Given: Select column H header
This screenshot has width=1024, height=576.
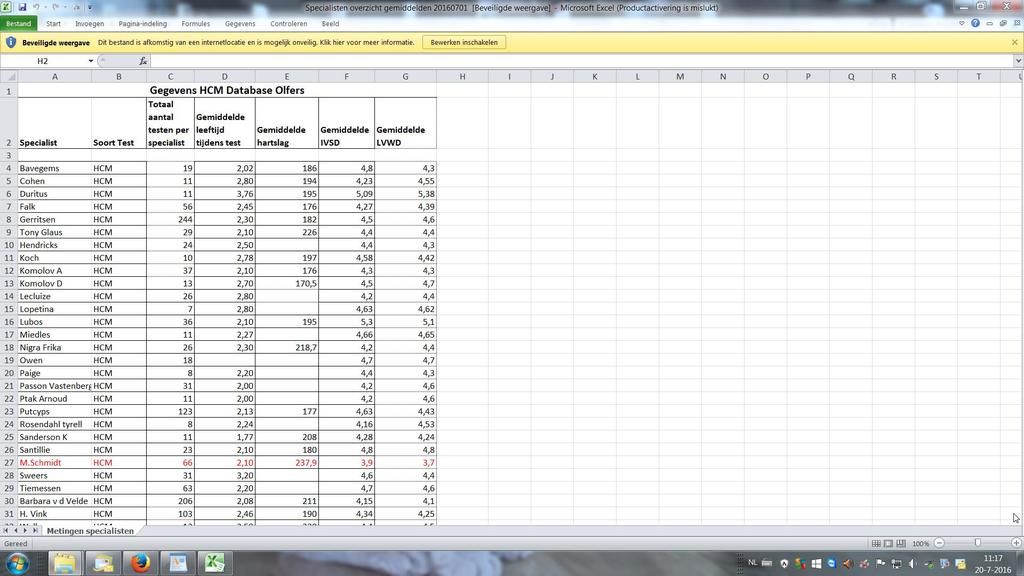Looking at the screenshot, I should [462, 76].
